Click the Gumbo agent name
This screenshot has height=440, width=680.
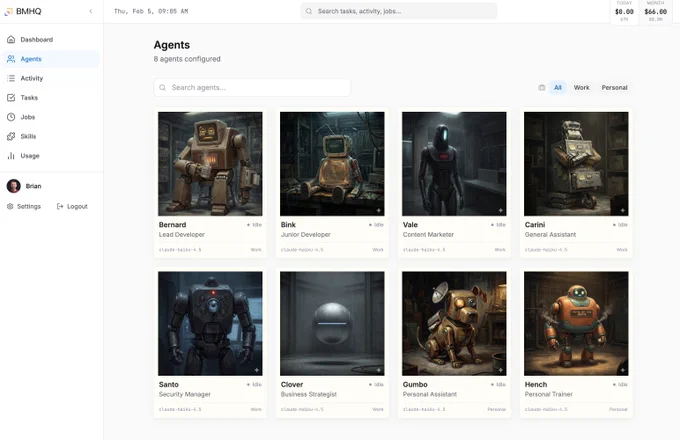click(415, 385)
